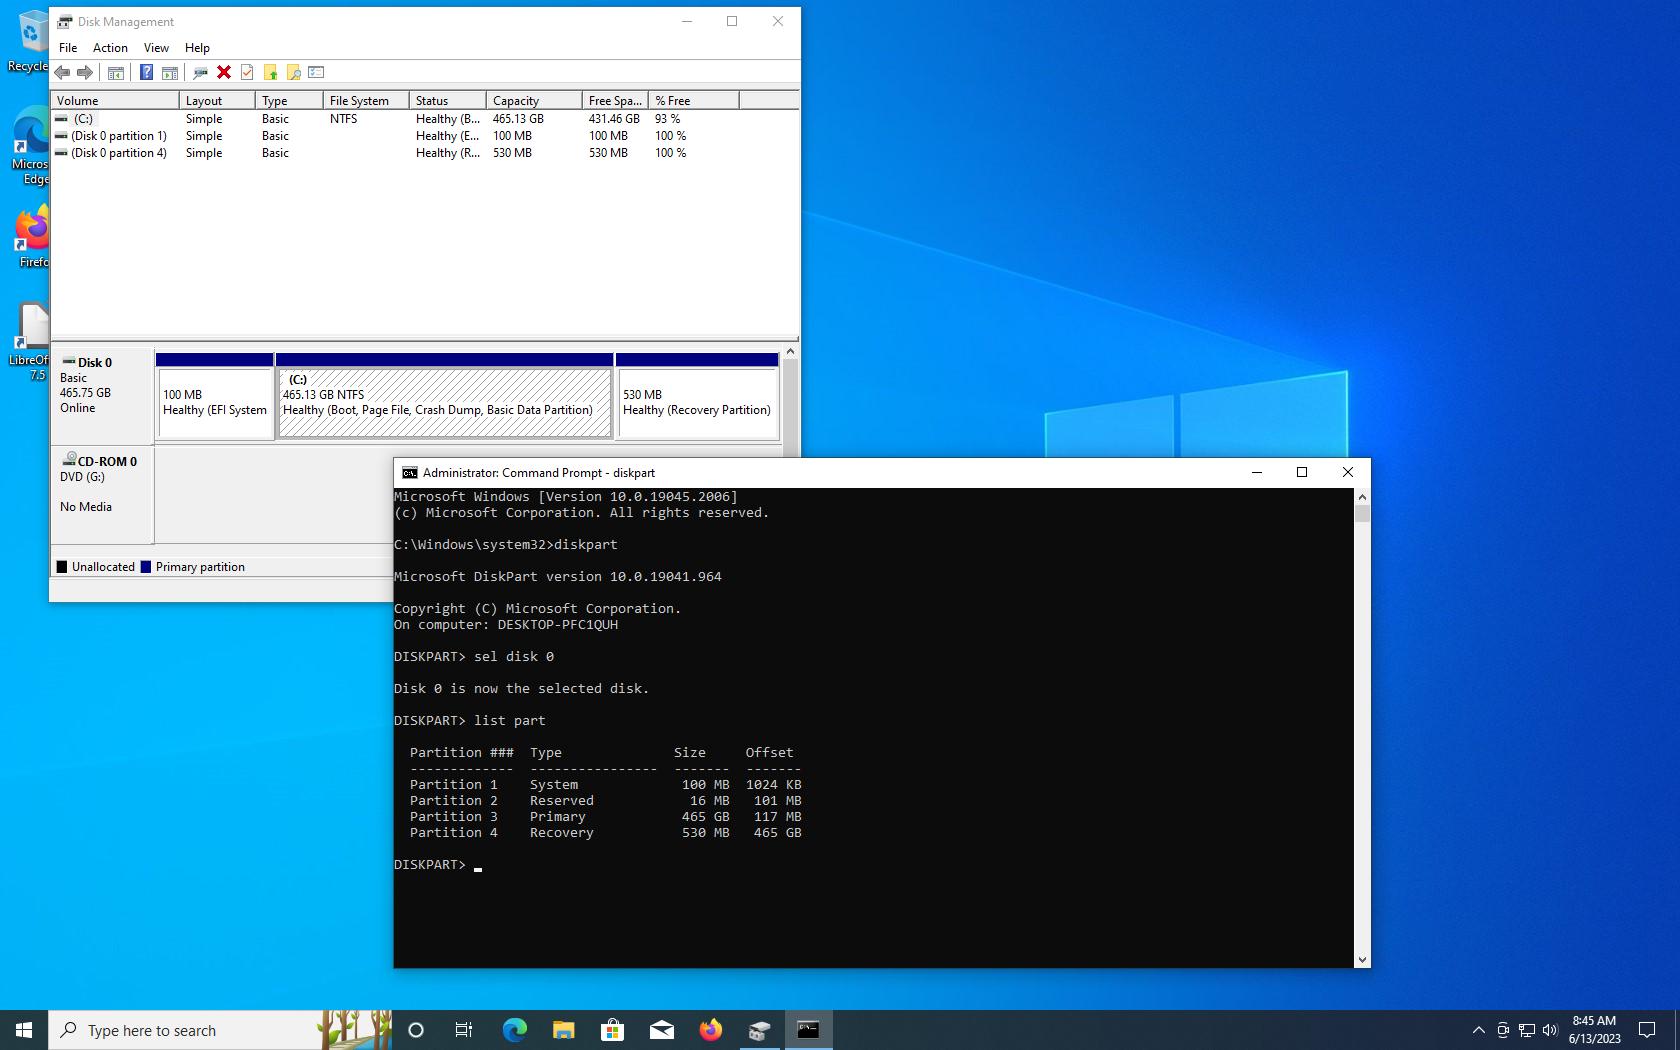Select the C: partition block in Disk 0
This screenshot has width=1680, height=1050.
tap(444, 402)
